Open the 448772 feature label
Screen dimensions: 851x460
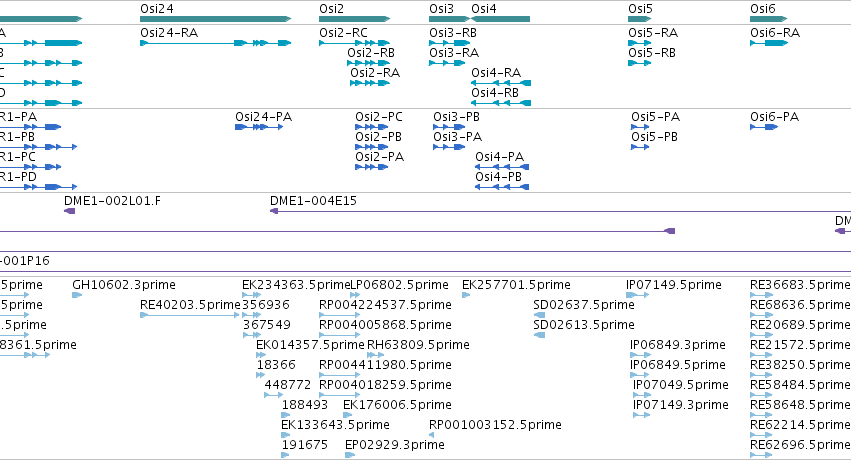tap(288, 385)
